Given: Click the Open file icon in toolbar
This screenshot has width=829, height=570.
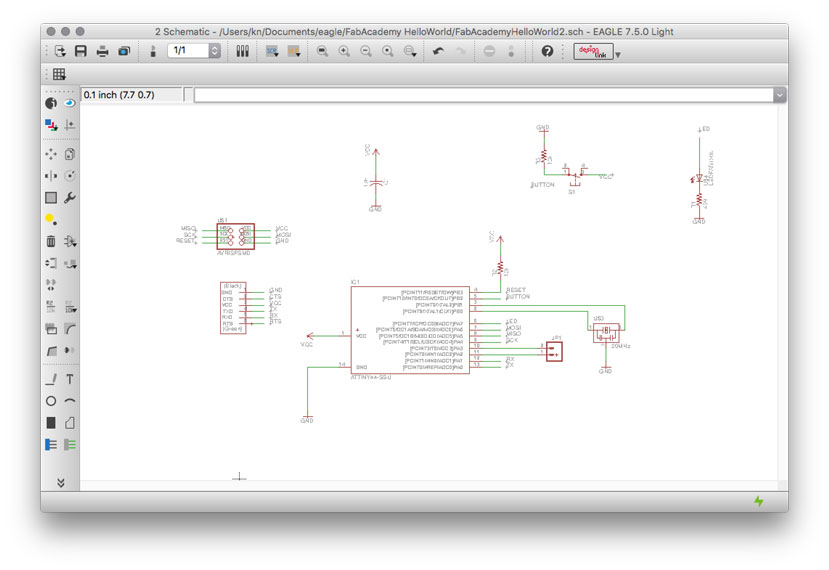Looking at the screenshot, I should [60, 51].
